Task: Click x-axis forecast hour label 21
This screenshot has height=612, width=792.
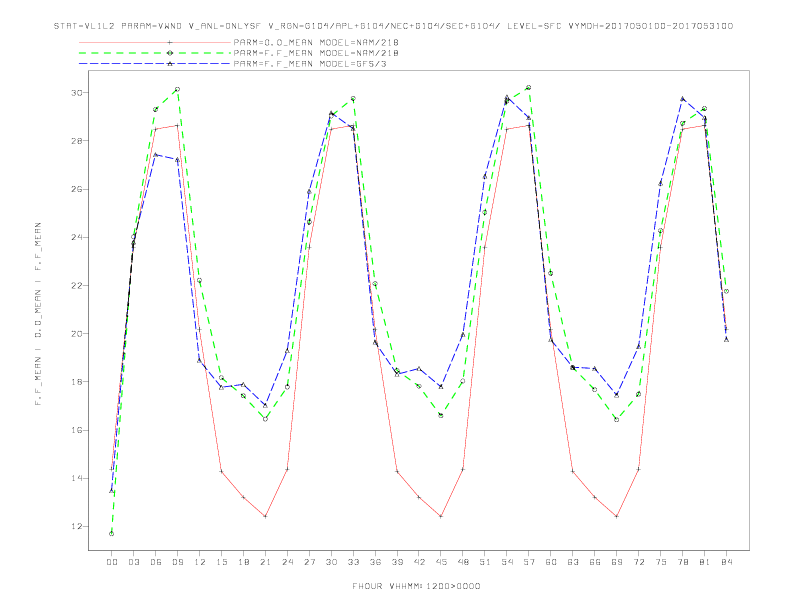Action: tap(265, 562)
